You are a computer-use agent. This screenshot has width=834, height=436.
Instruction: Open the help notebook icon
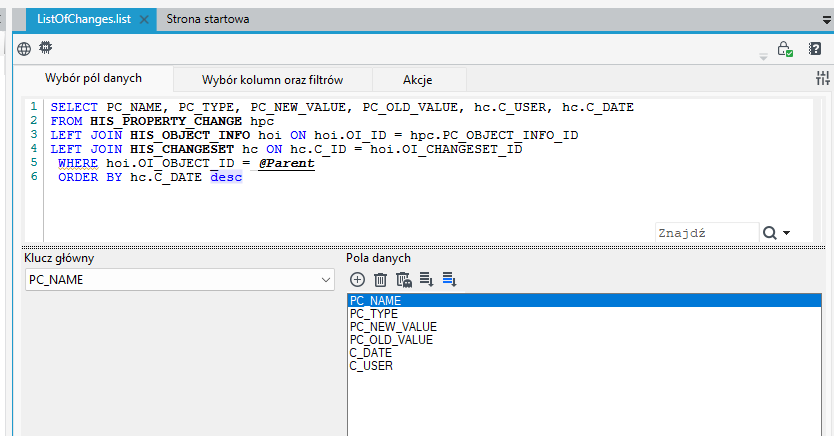(814, 49)
